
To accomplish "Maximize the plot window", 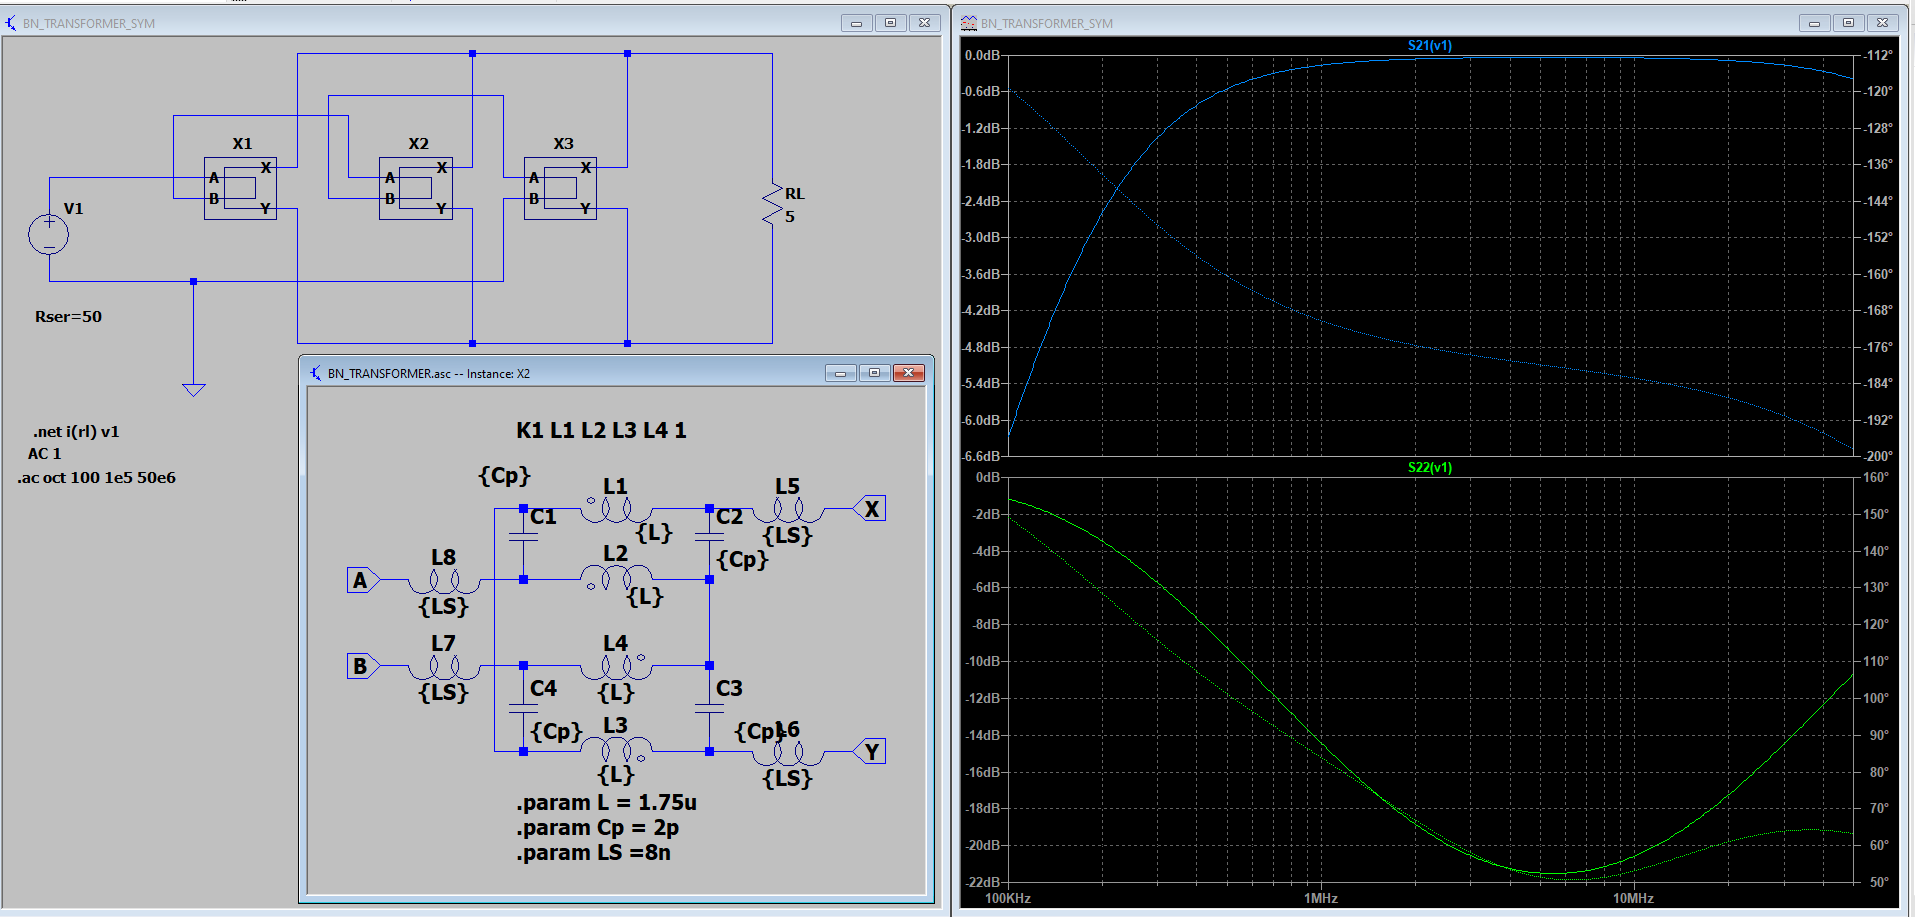I will [1848, 23].
